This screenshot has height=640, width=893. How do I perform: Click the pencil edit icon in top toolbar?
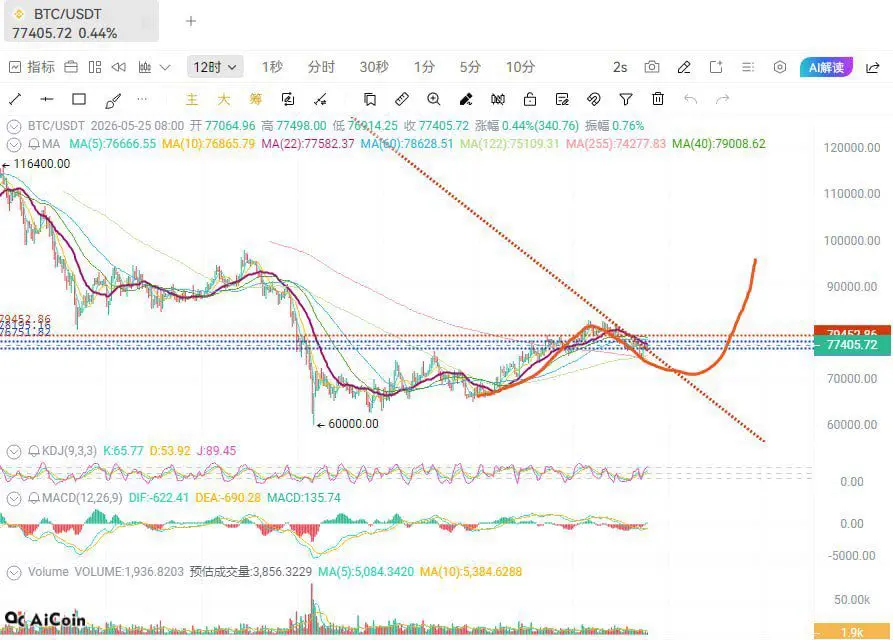(x=684, y=67)
